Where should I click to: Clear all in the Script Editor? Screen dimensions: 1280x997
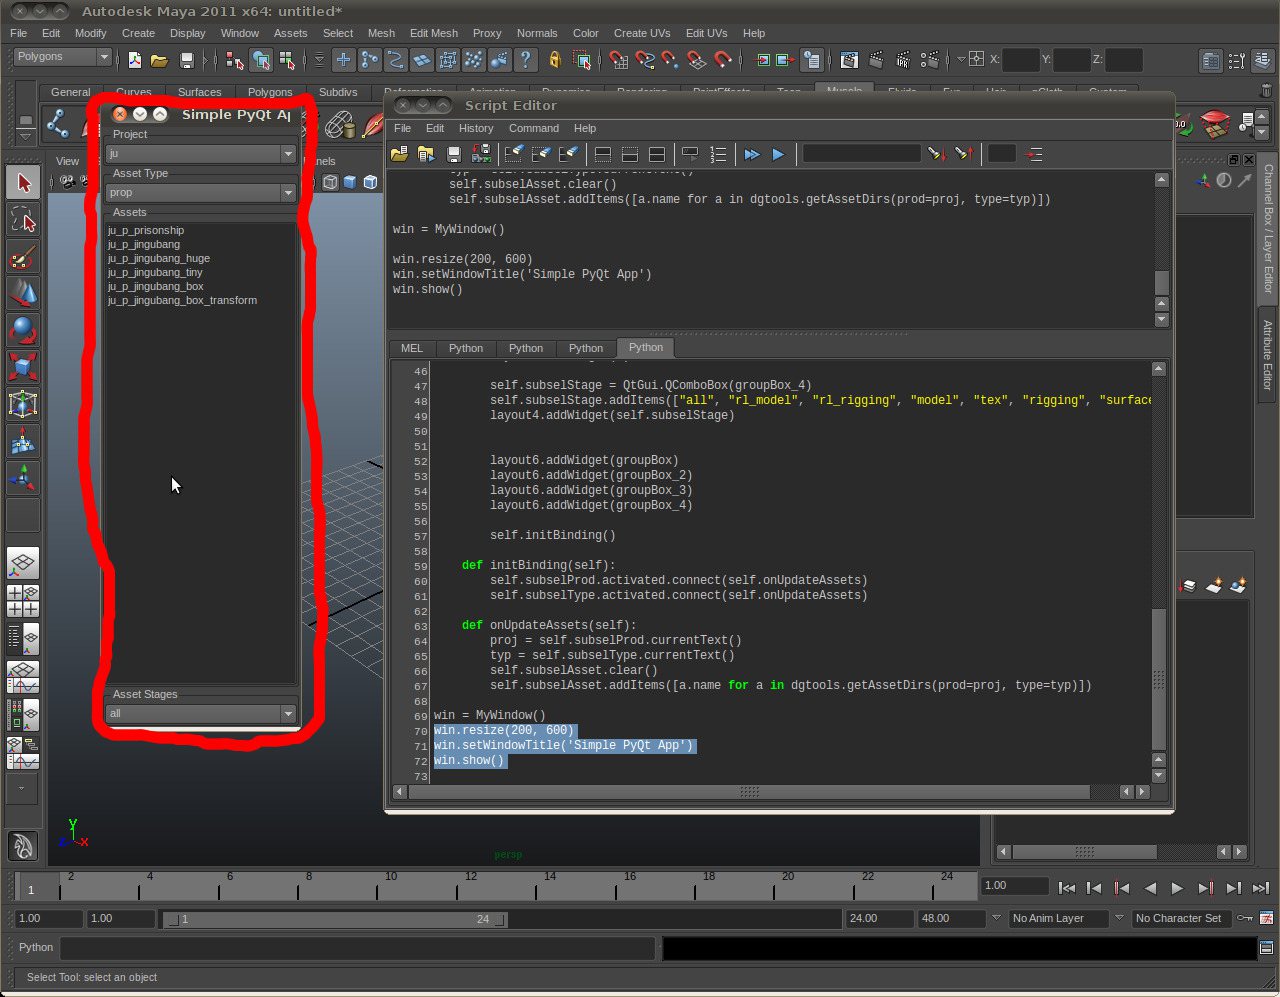pyautogui.click(x=568, y=154)
